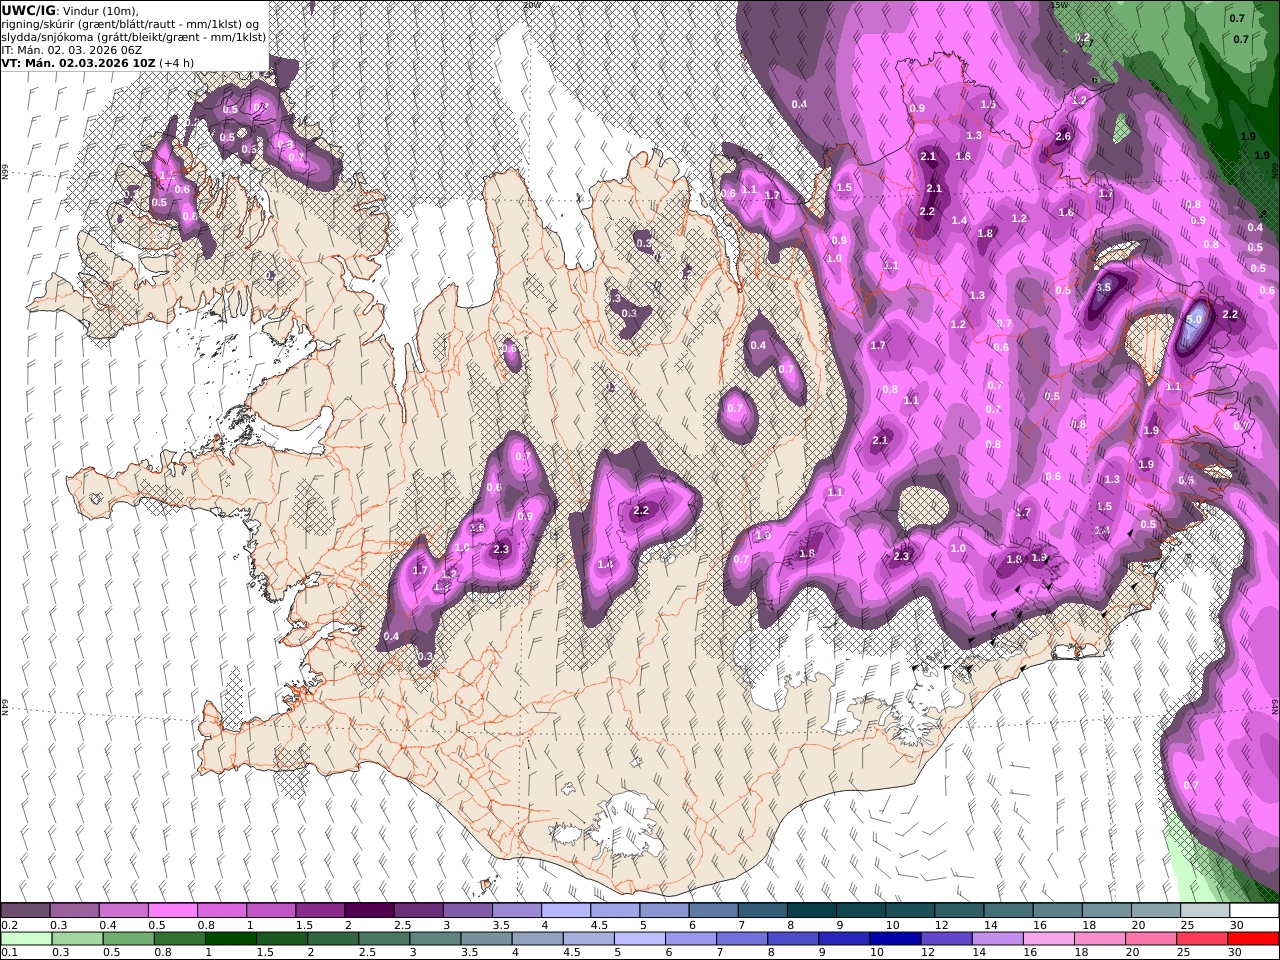Viewport: 1280px width, 960px height.
Task: Click the 30 label under the lower scale
Action: pyautogui.click(x=1236, y=953)
